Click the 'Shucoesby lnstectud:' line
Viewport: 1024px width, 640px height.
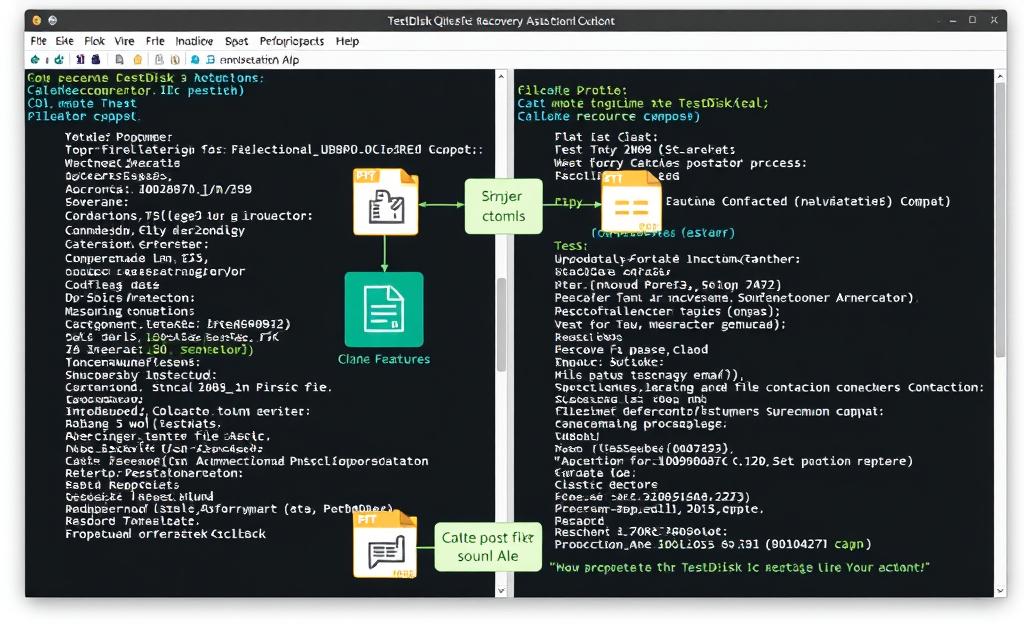pos(140,376)
